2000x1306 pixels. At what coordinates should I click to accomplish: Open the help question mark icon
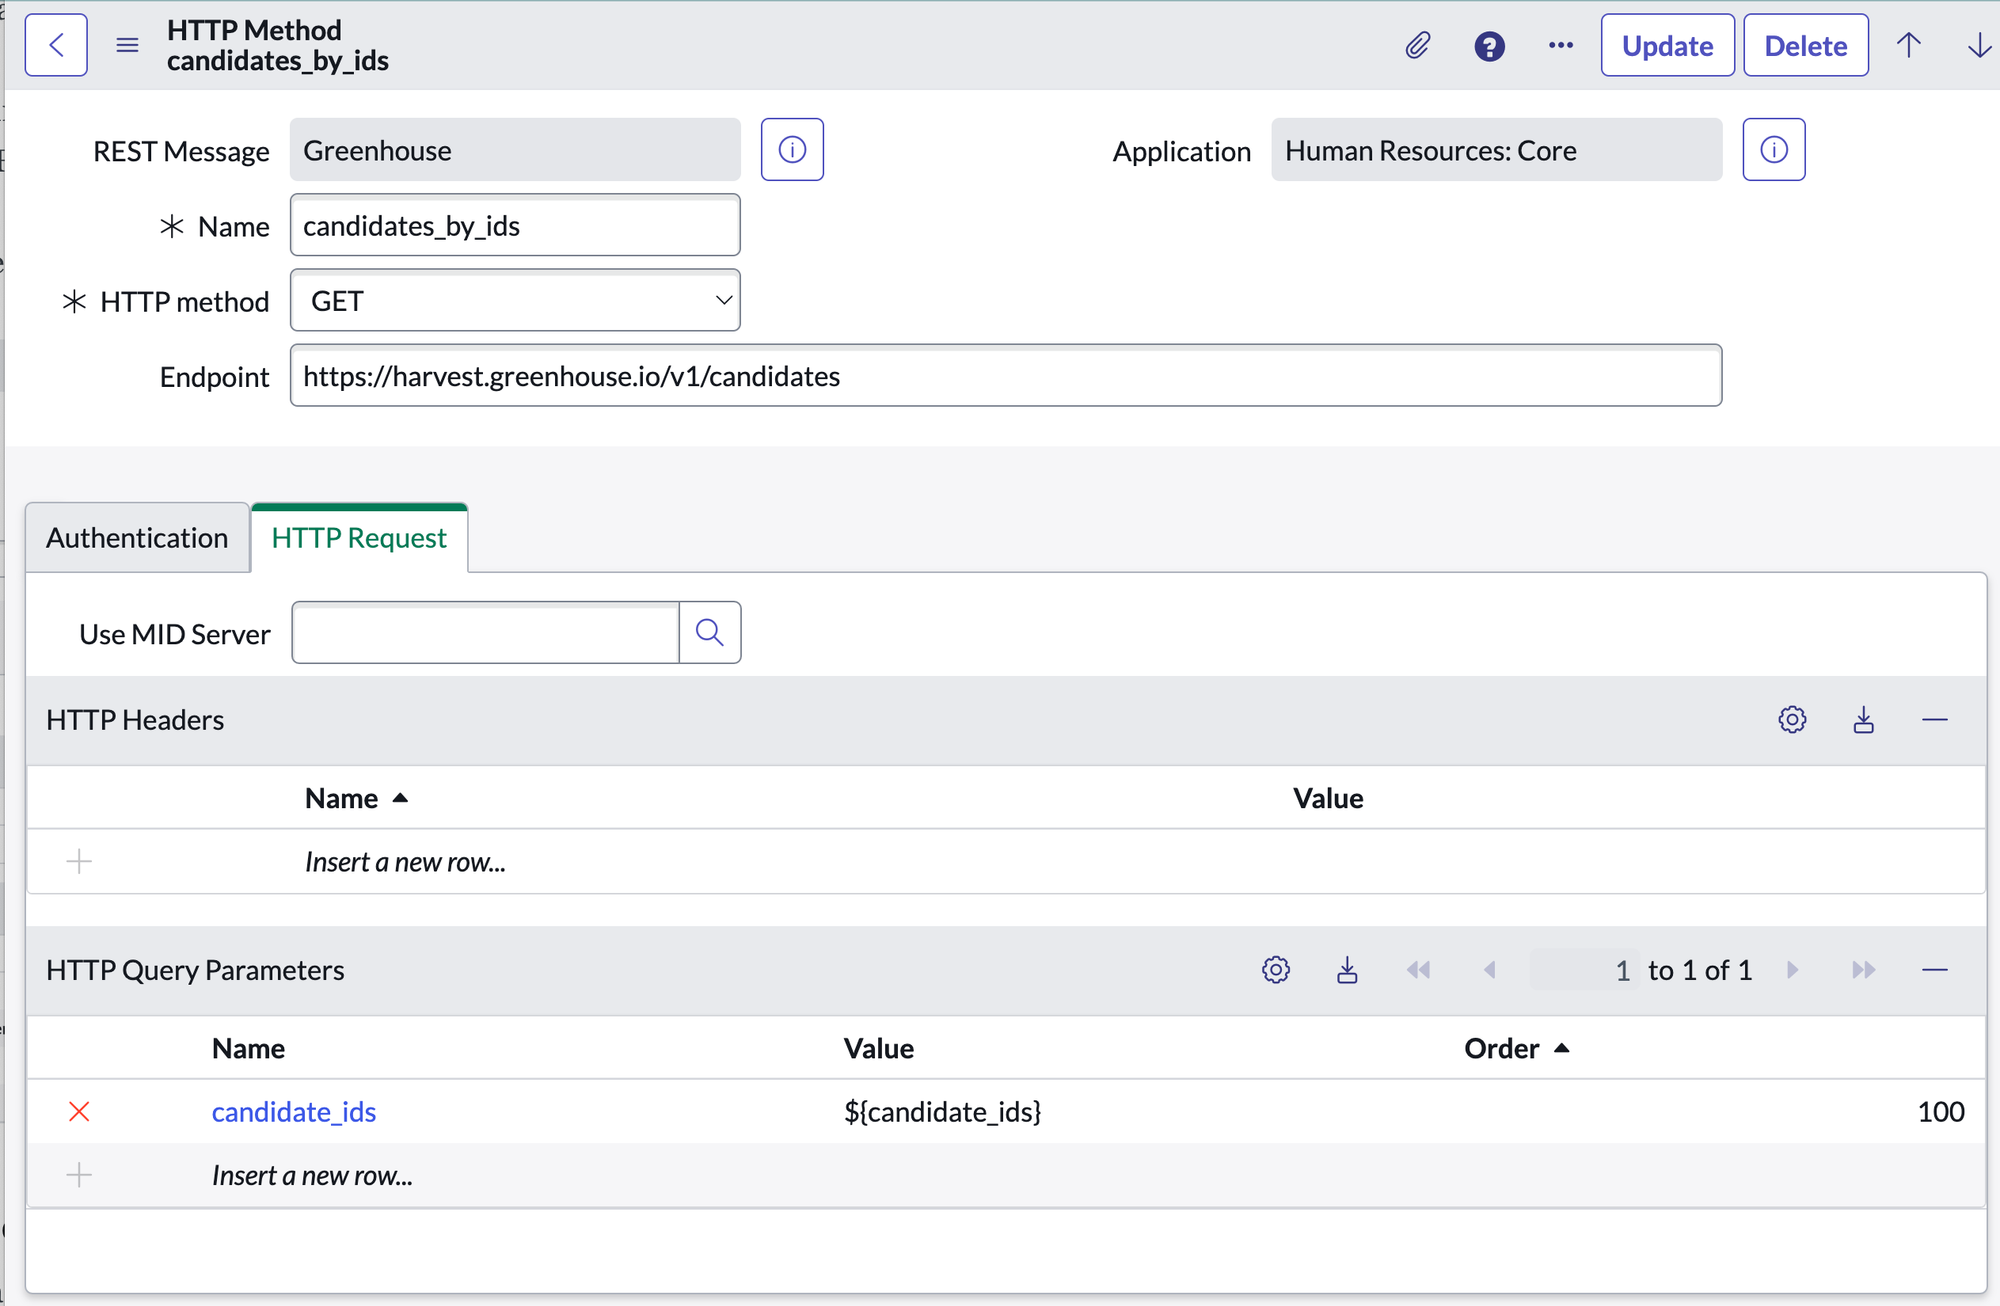1489,46
